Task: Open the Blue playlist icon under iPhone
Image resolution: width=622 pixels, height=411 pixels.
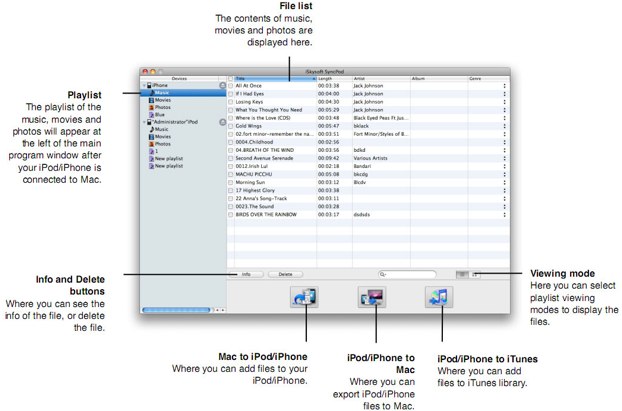Action: [x=152, y=115]
